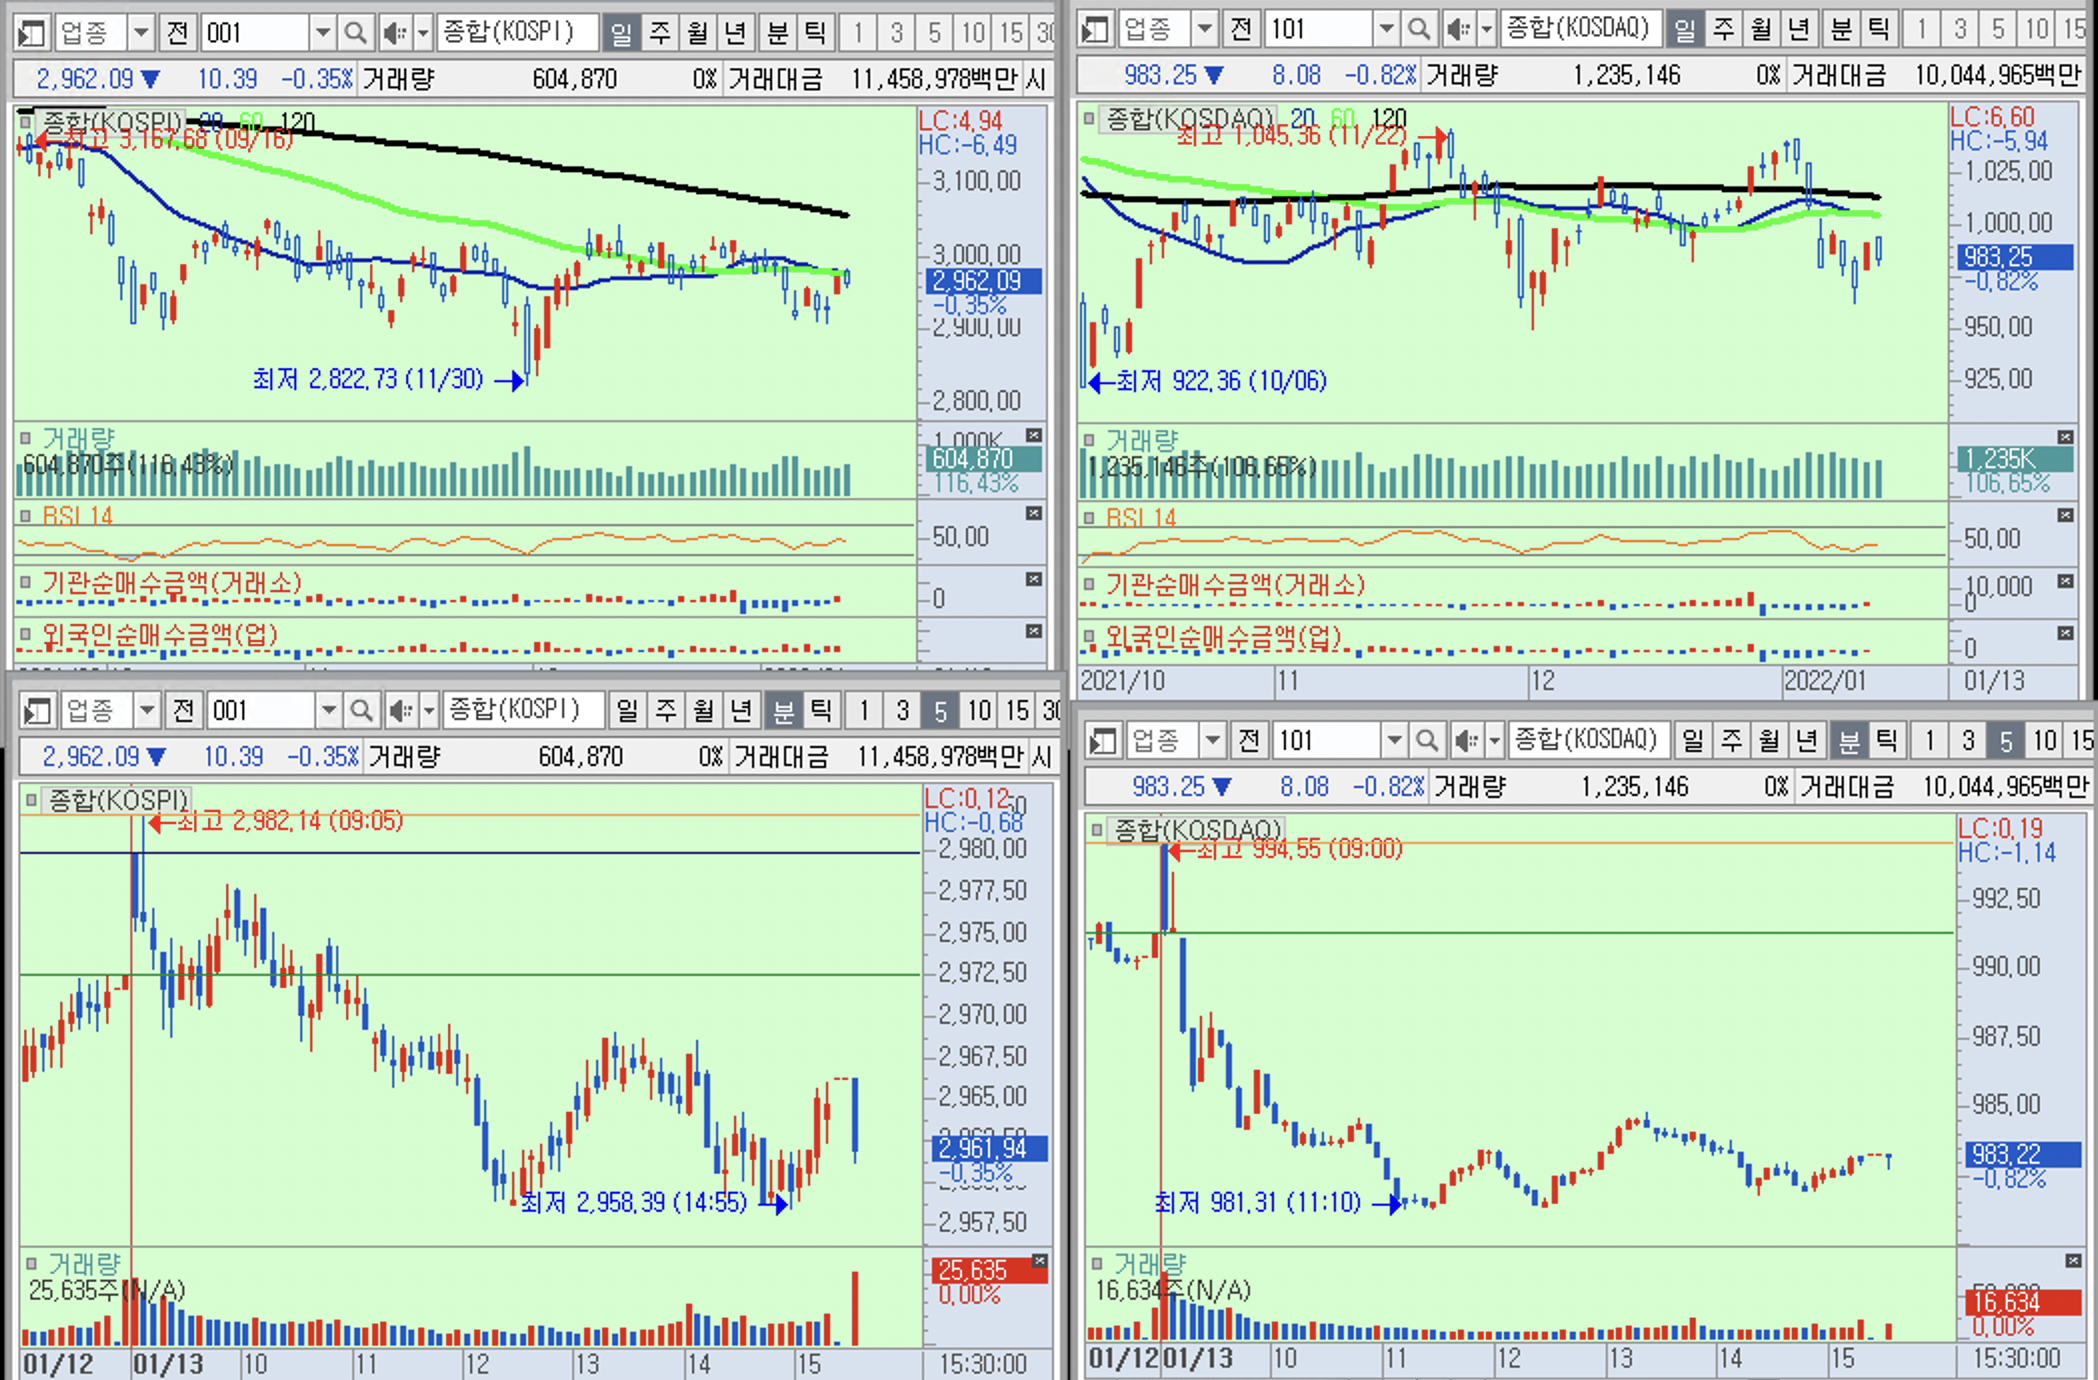The height and width of the screenshot is (1380, 2098).
Task: Toggle side panel icon in top-right KOSDAQ window
Action: coord(1096,30)
